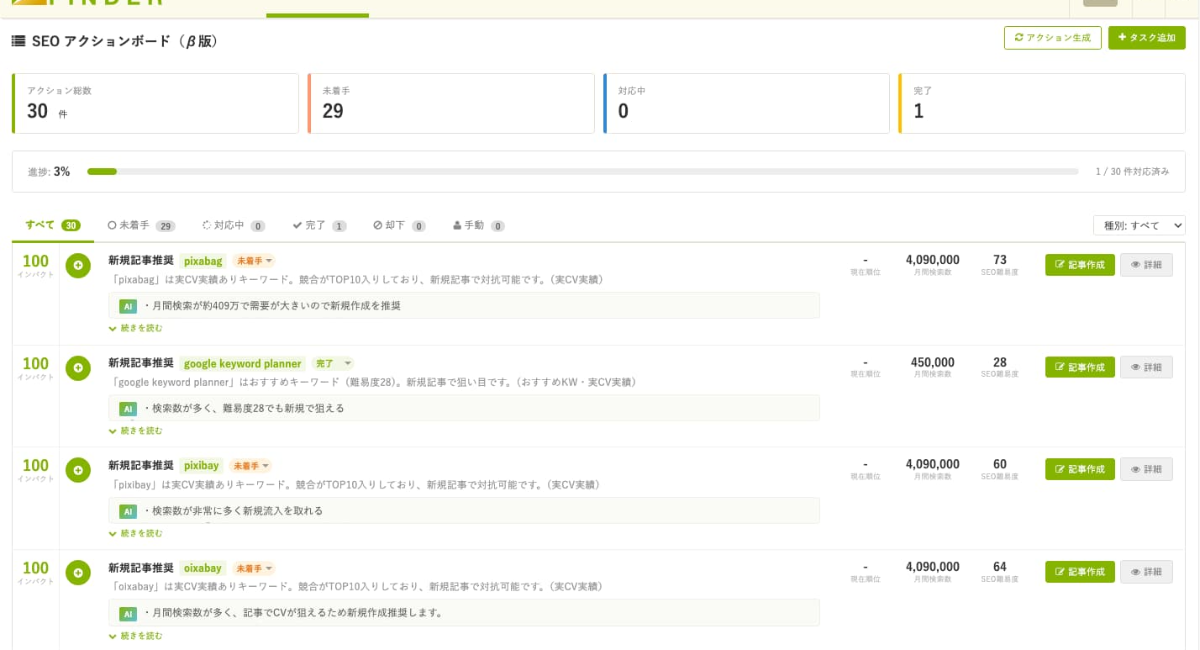The width and height of the screenshot is (1200, 650).
Task: Click the タスク追加 button
Action: [1146, 38]
